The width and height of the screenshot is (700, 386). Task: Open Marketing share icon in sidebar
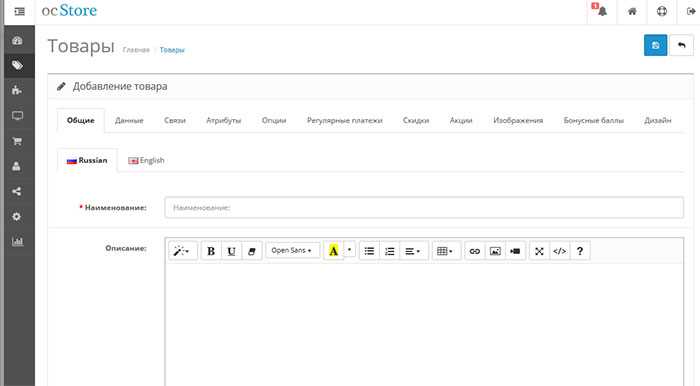click(x=17, y=191)
